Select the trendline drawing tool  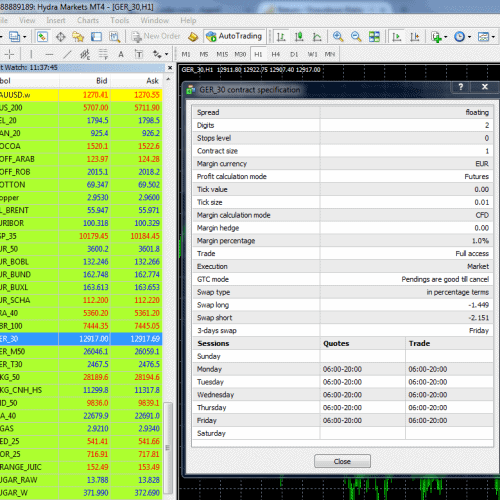click(x=67, y=54)
